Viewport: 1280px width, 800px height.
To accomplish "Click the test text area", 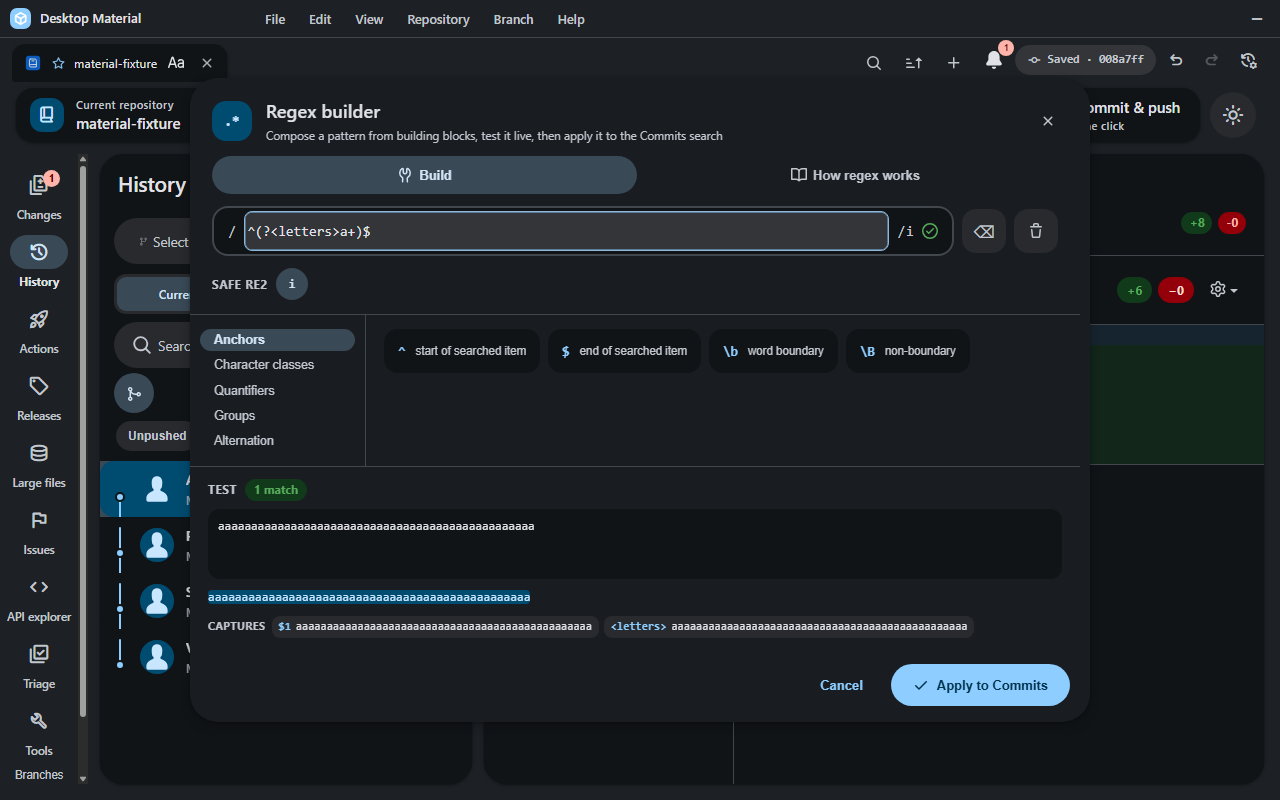I will tap(635, 544).
